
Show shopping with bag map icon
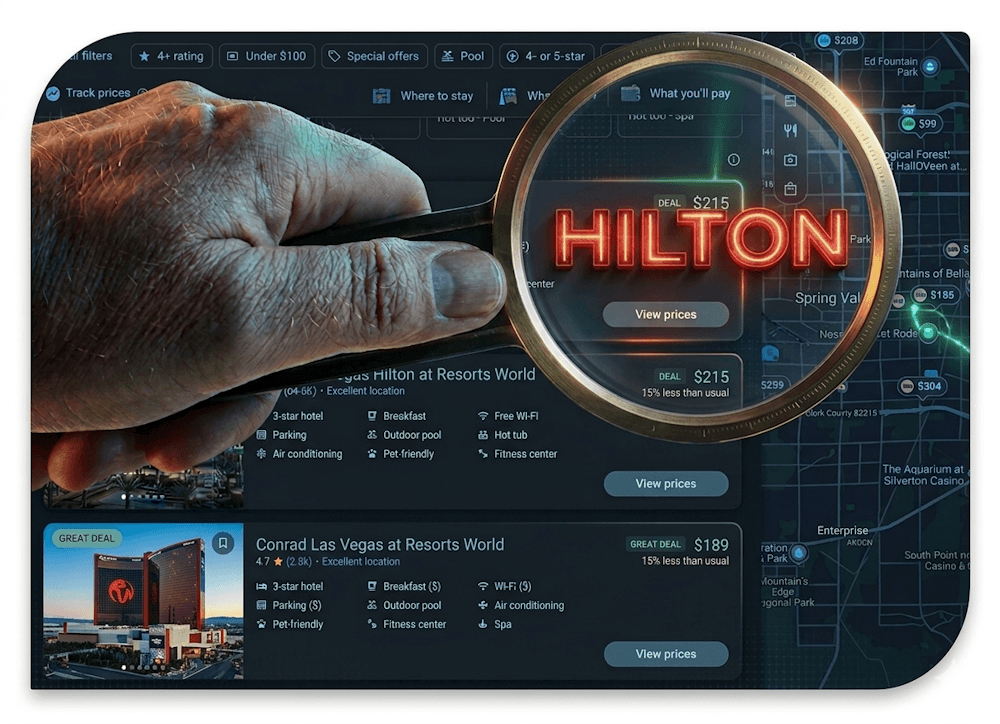[x=790, y=189]
